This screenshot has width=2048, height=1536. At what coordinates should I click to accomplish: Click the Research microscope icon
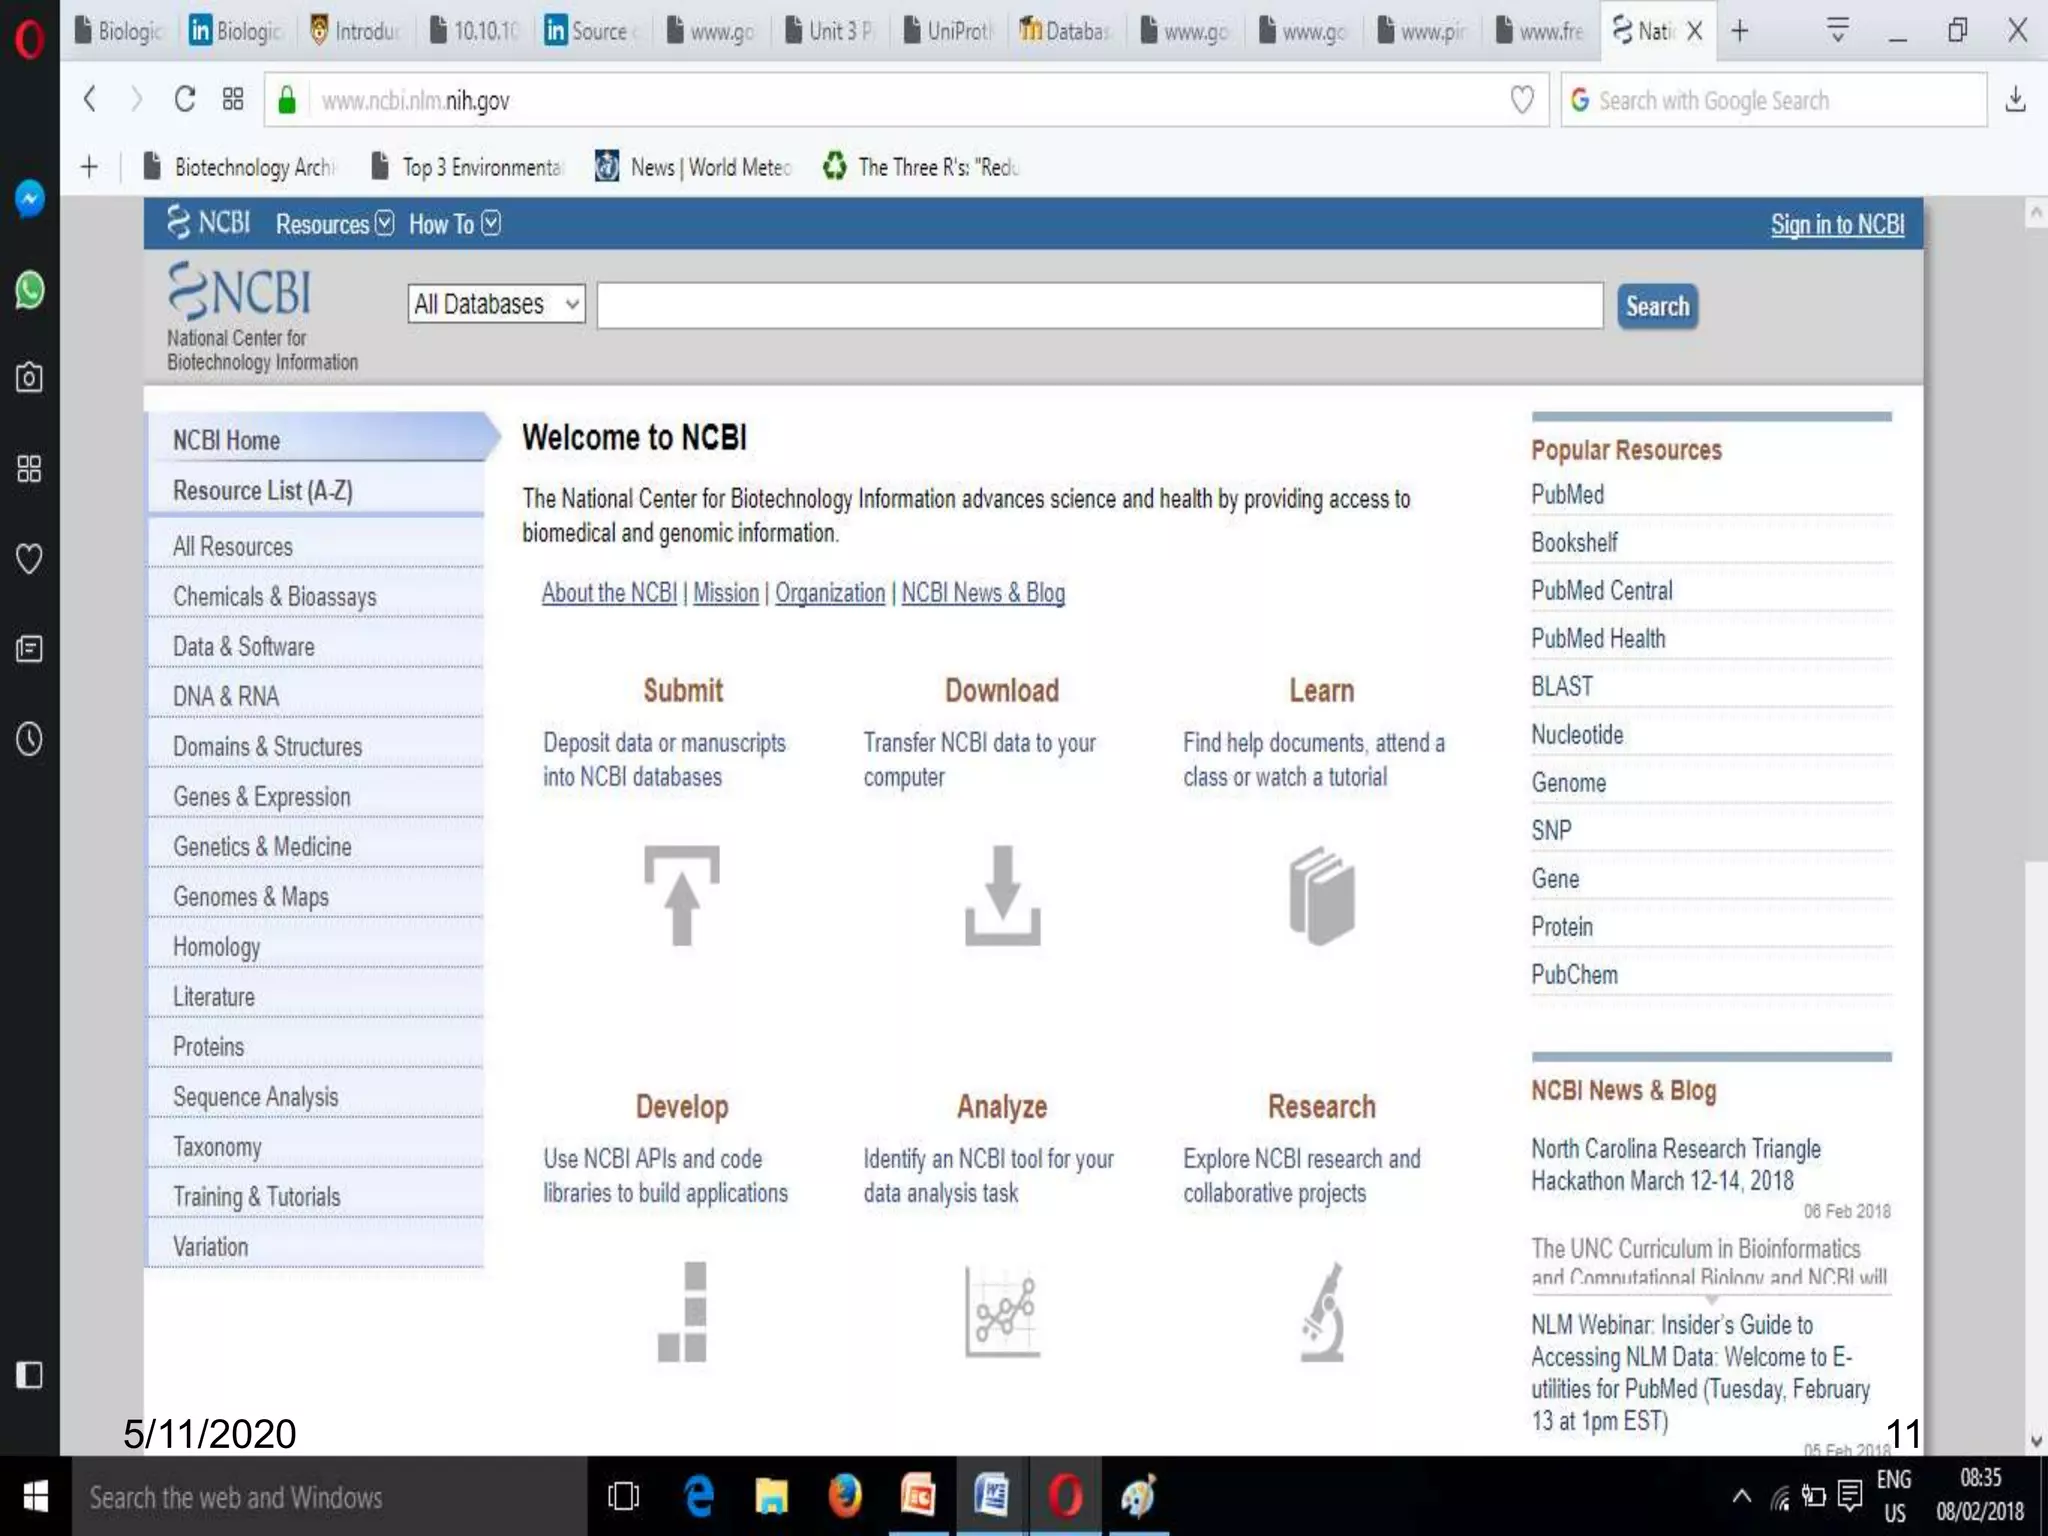click(x=1322, y=1311)
